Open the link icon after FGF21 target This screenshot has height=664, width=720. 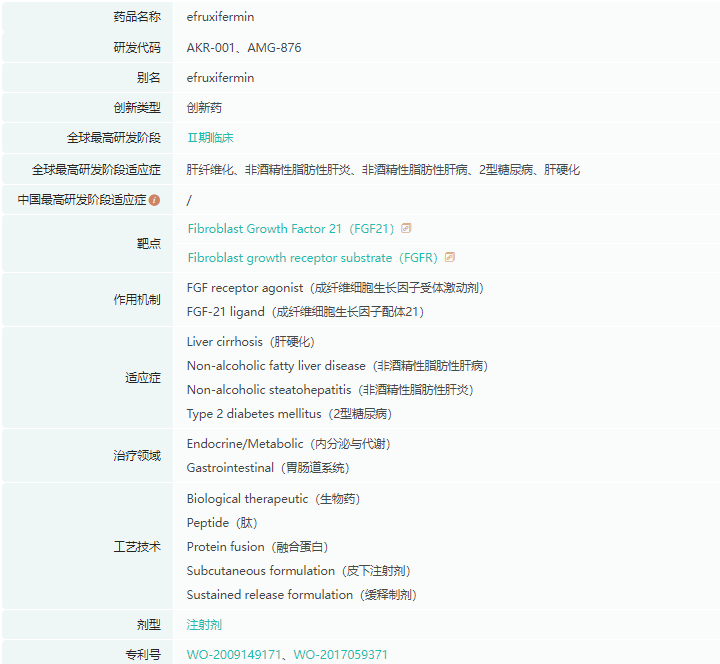[x=406, y=228]
